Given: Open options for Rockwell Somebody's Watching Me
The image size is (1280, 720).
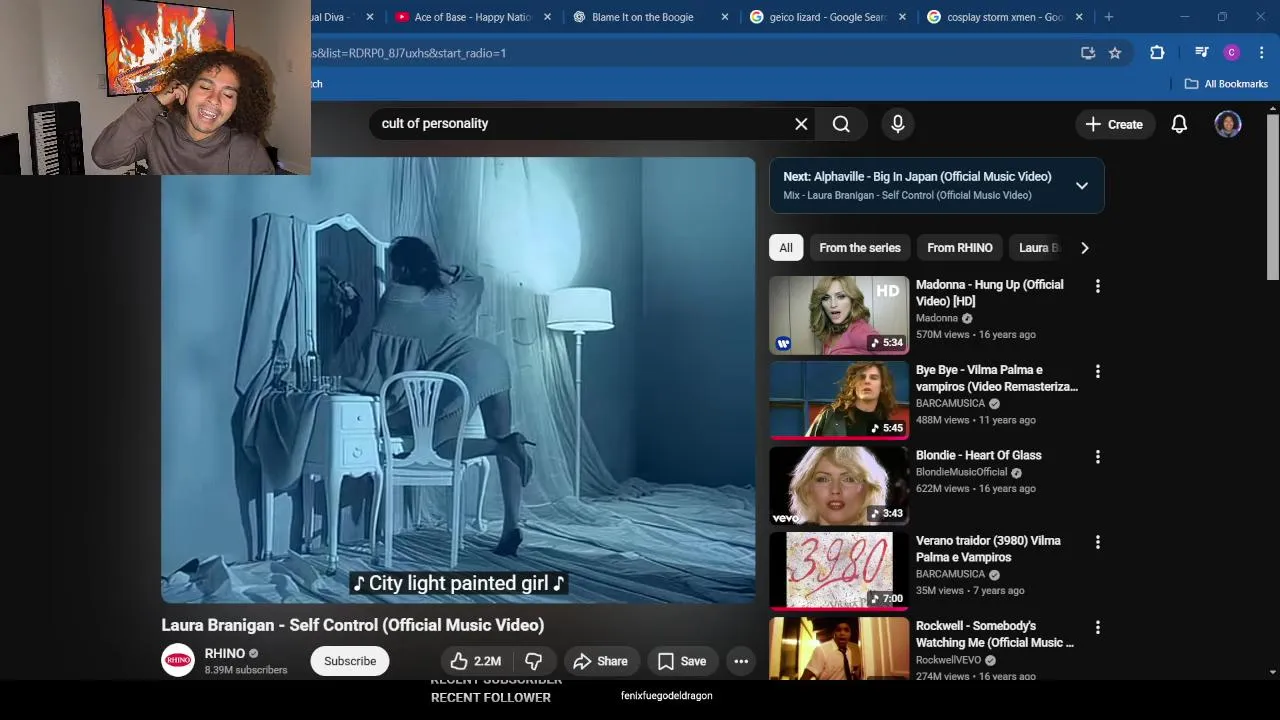Looking at the screenshot, I should (1097, 628).
